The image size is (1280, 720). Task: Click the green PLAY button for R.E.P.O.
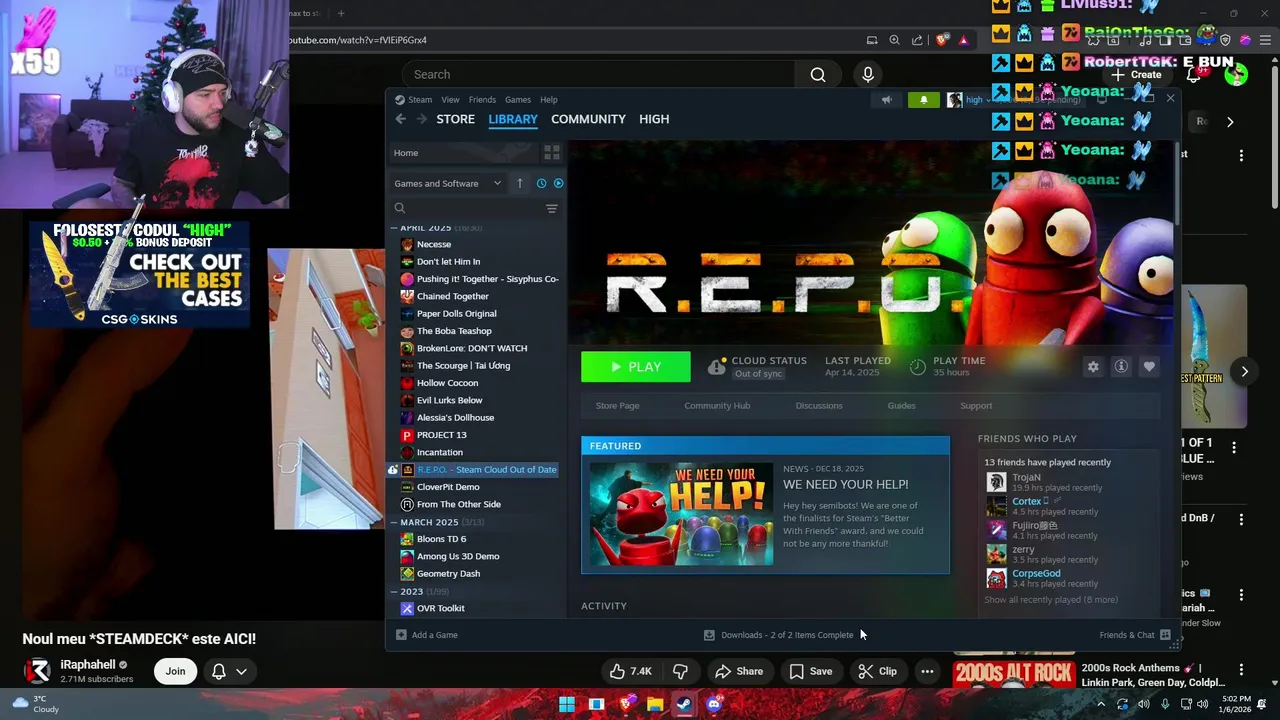tap(636, 367)
